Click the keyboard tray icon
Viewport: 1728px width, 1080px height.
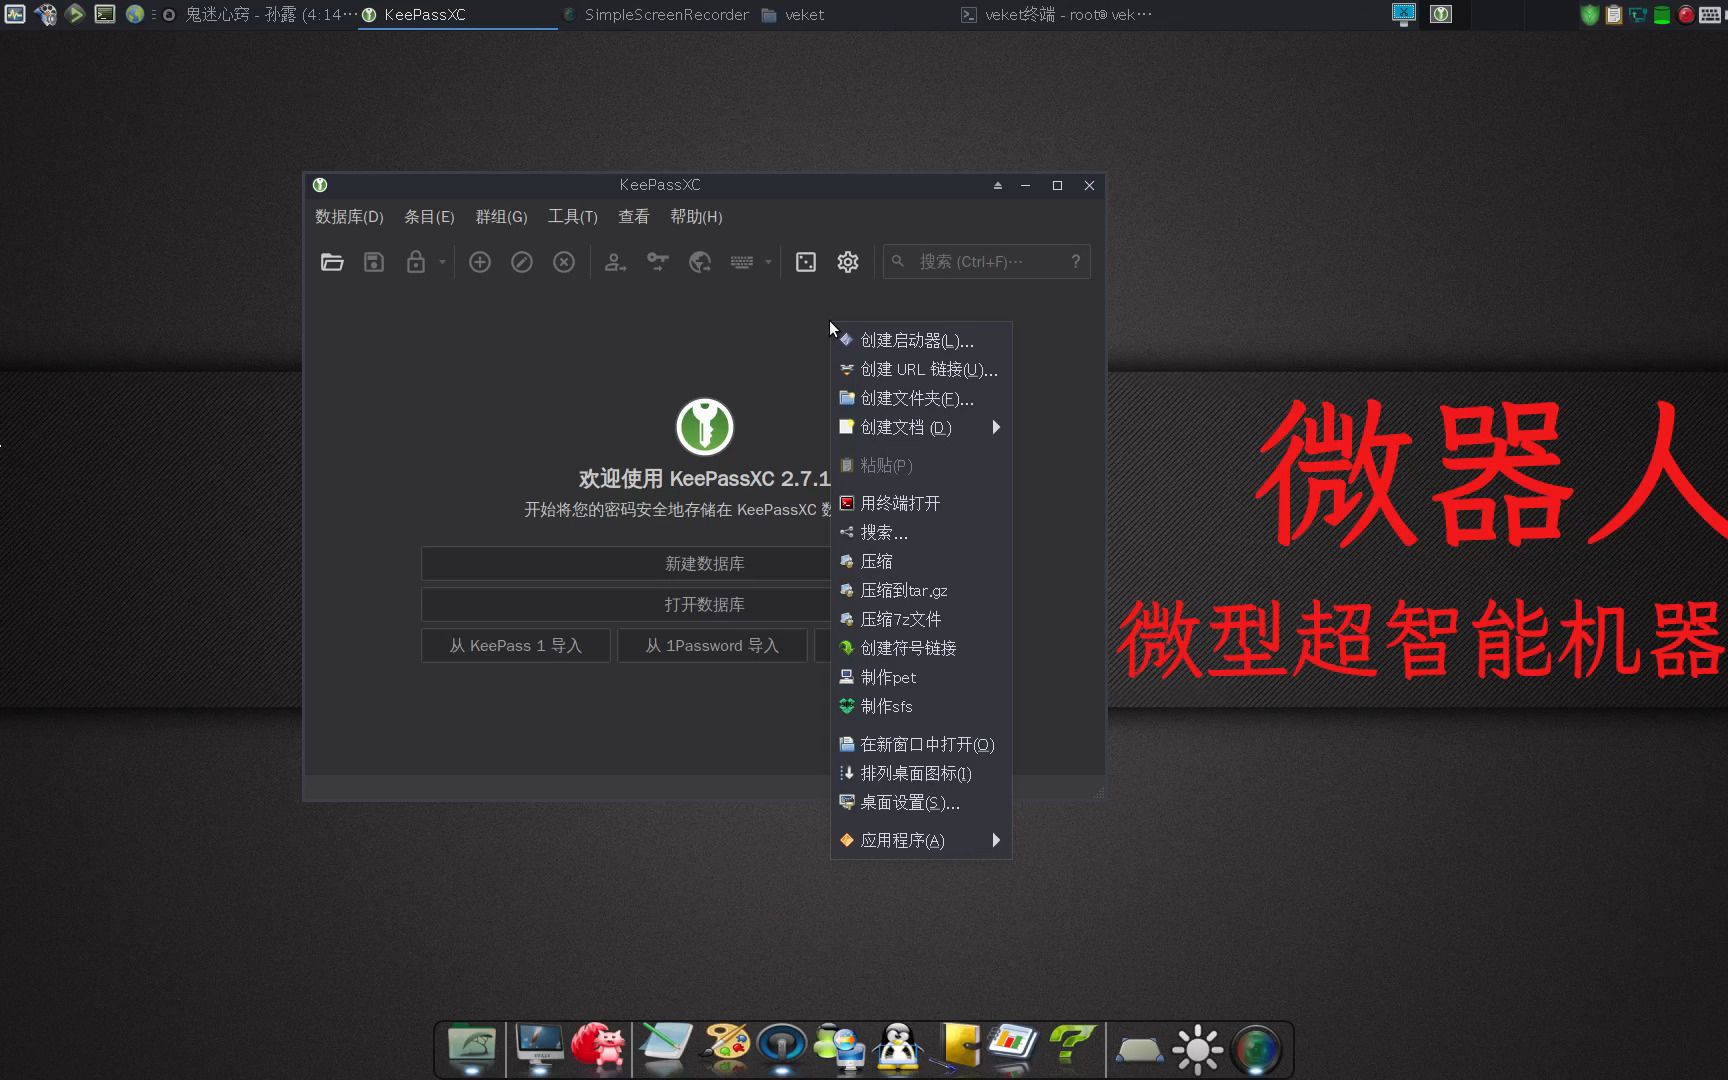[x=1710, y=15]
